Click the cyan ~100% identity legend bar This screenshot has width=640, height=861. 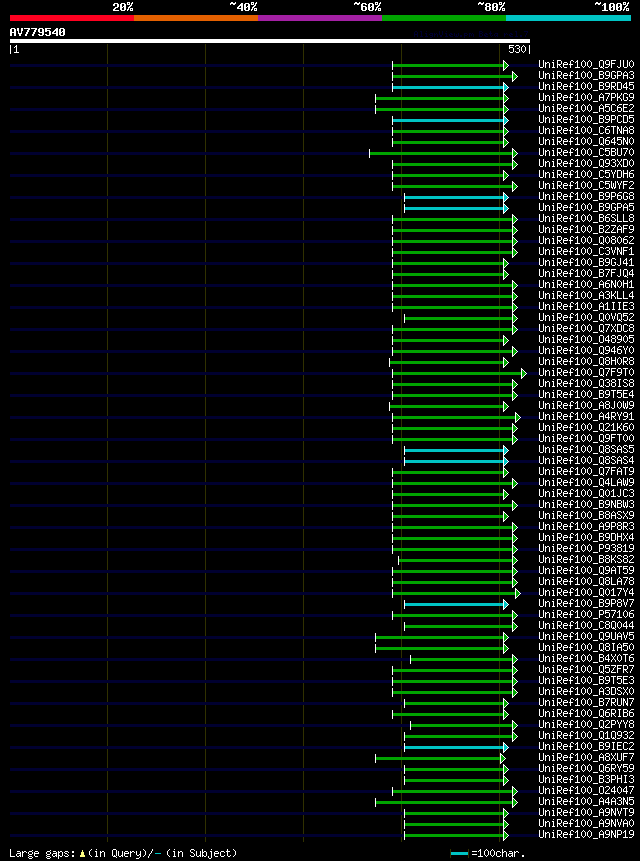(x=568, y=18)
